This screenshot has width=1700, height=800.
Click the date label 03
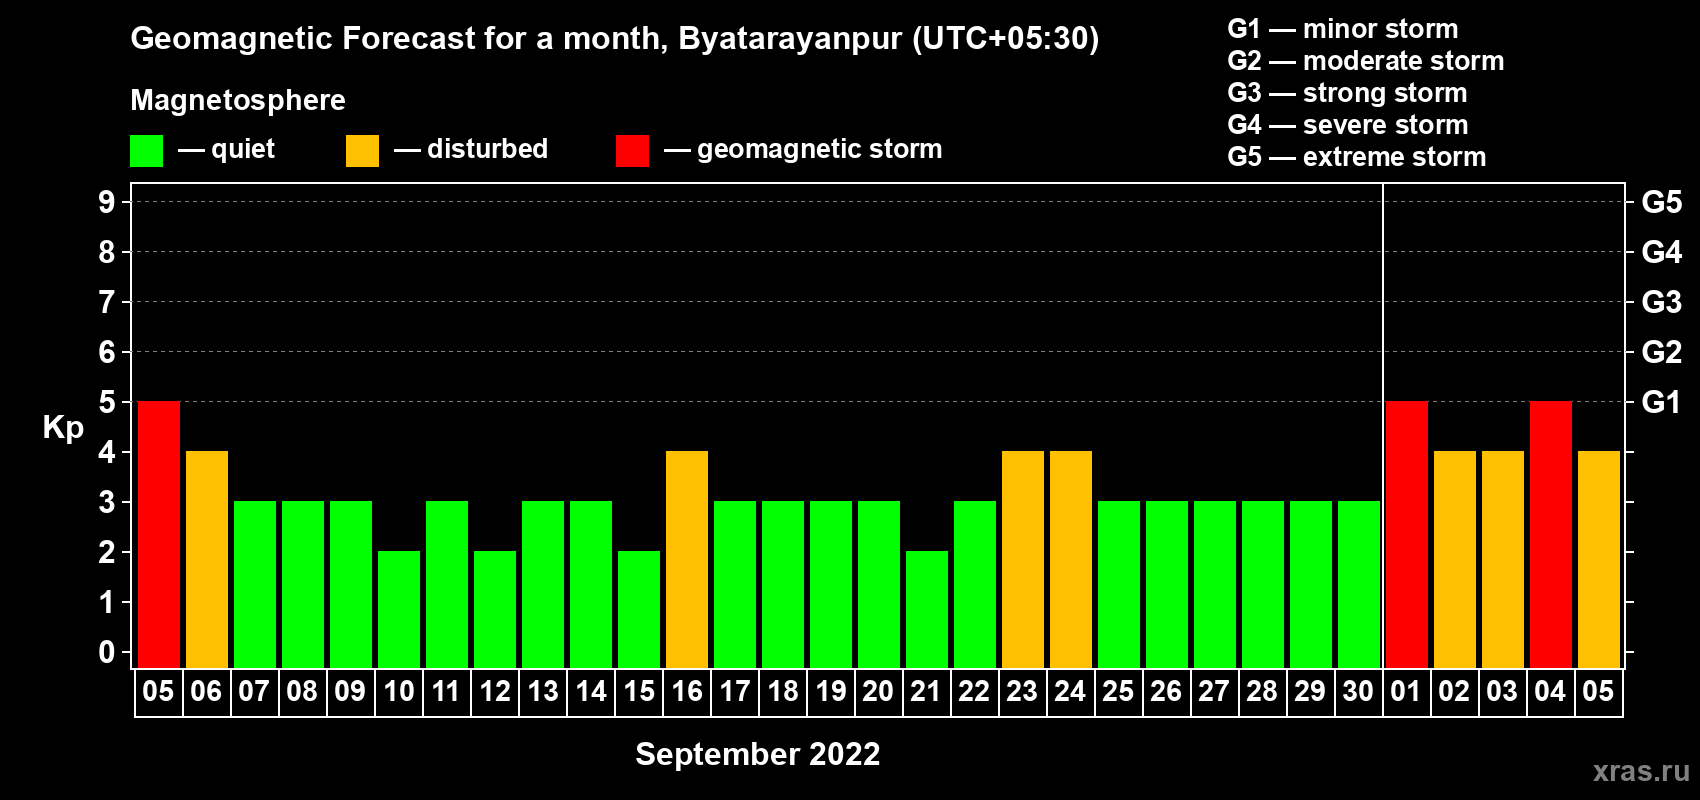point(1502,692)
